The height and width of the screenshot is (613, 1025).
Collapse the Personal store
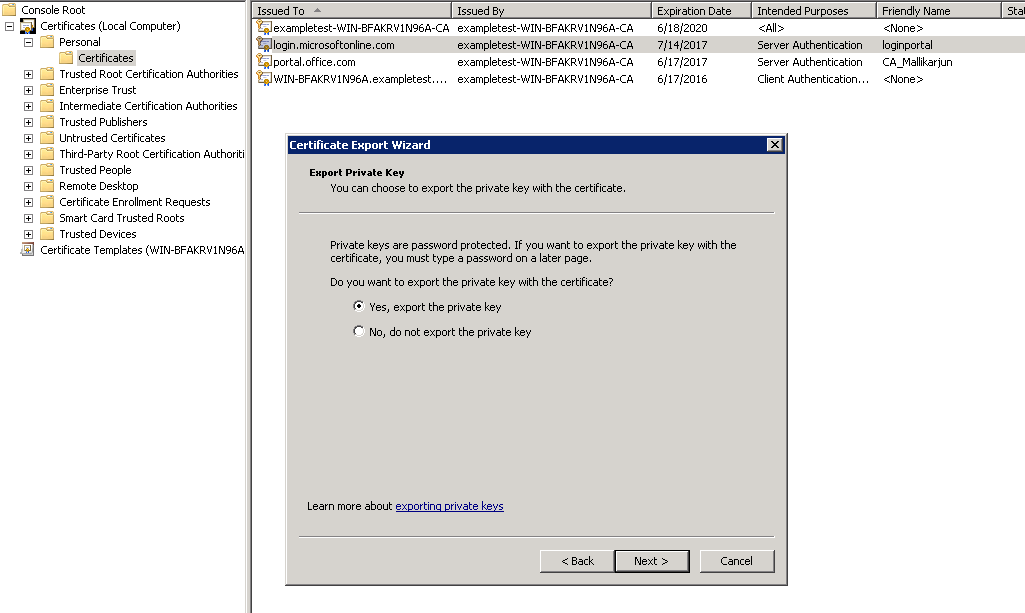click(x=28, y=42)
